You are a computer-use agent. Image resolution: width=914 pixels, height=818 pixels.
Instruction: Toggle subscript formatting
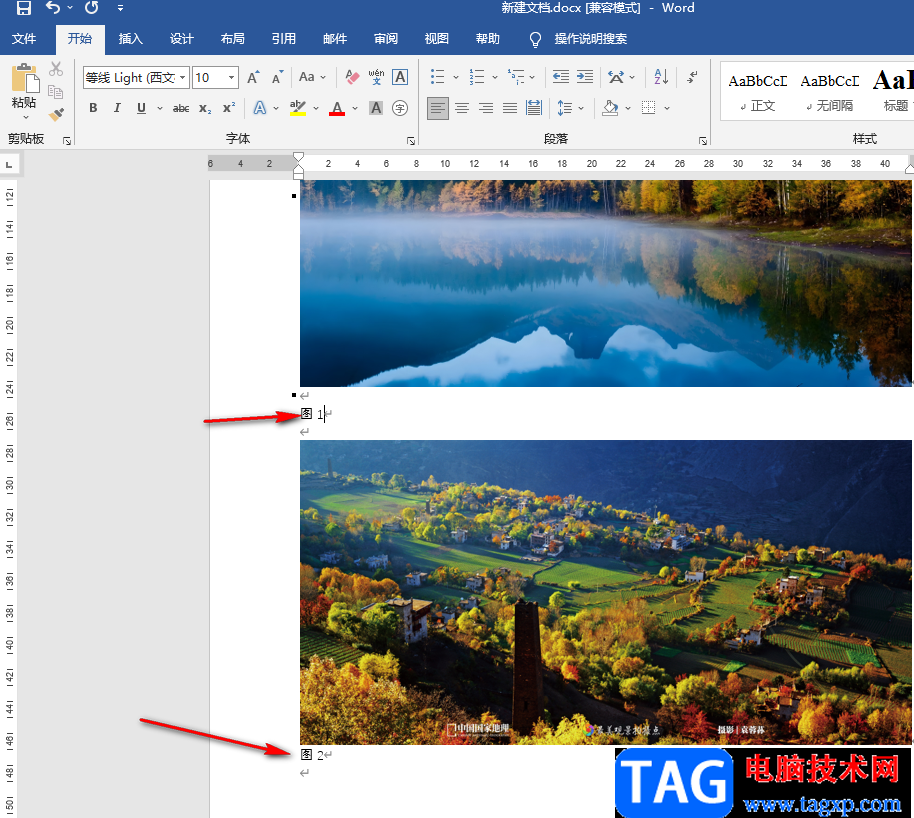(x=205, y=108)
